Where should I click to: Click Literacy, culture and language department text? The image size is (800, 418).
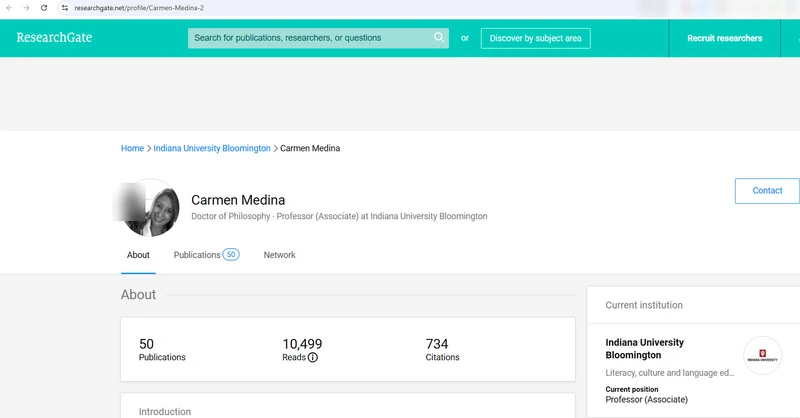[x=669, y=373]
